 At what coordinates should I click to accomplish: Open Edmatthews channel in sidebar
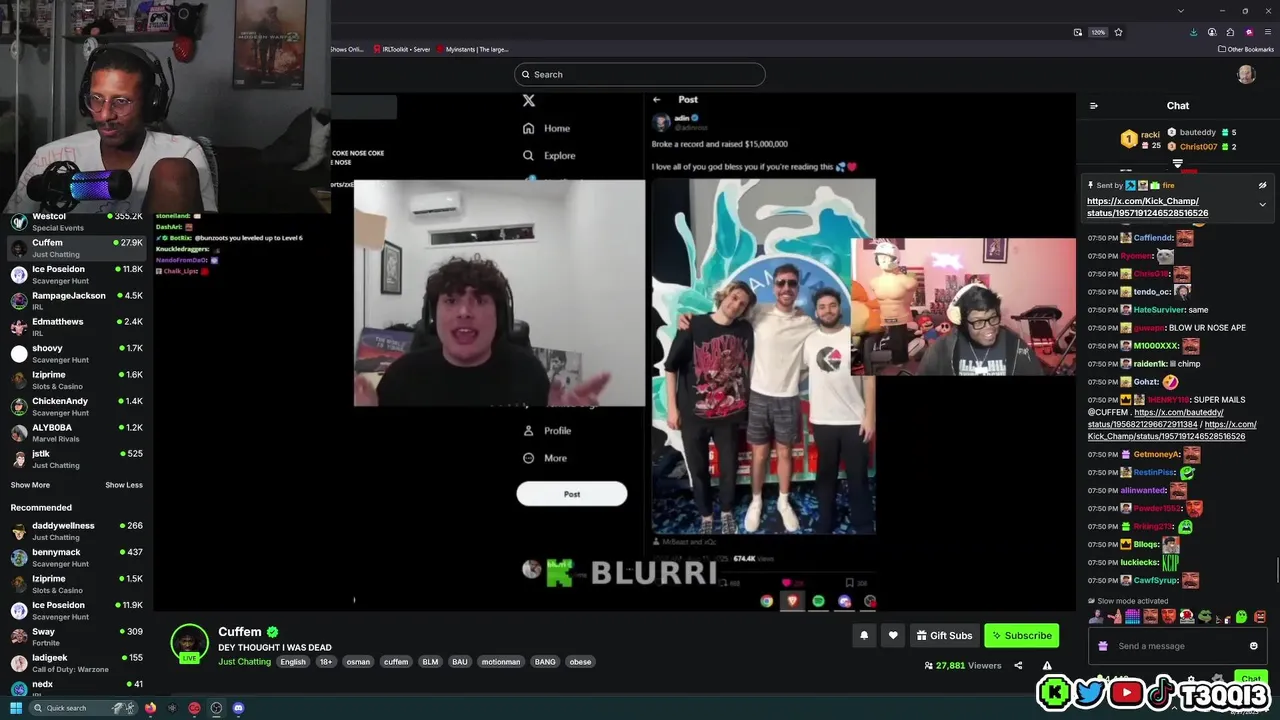(x=76, y=327)
